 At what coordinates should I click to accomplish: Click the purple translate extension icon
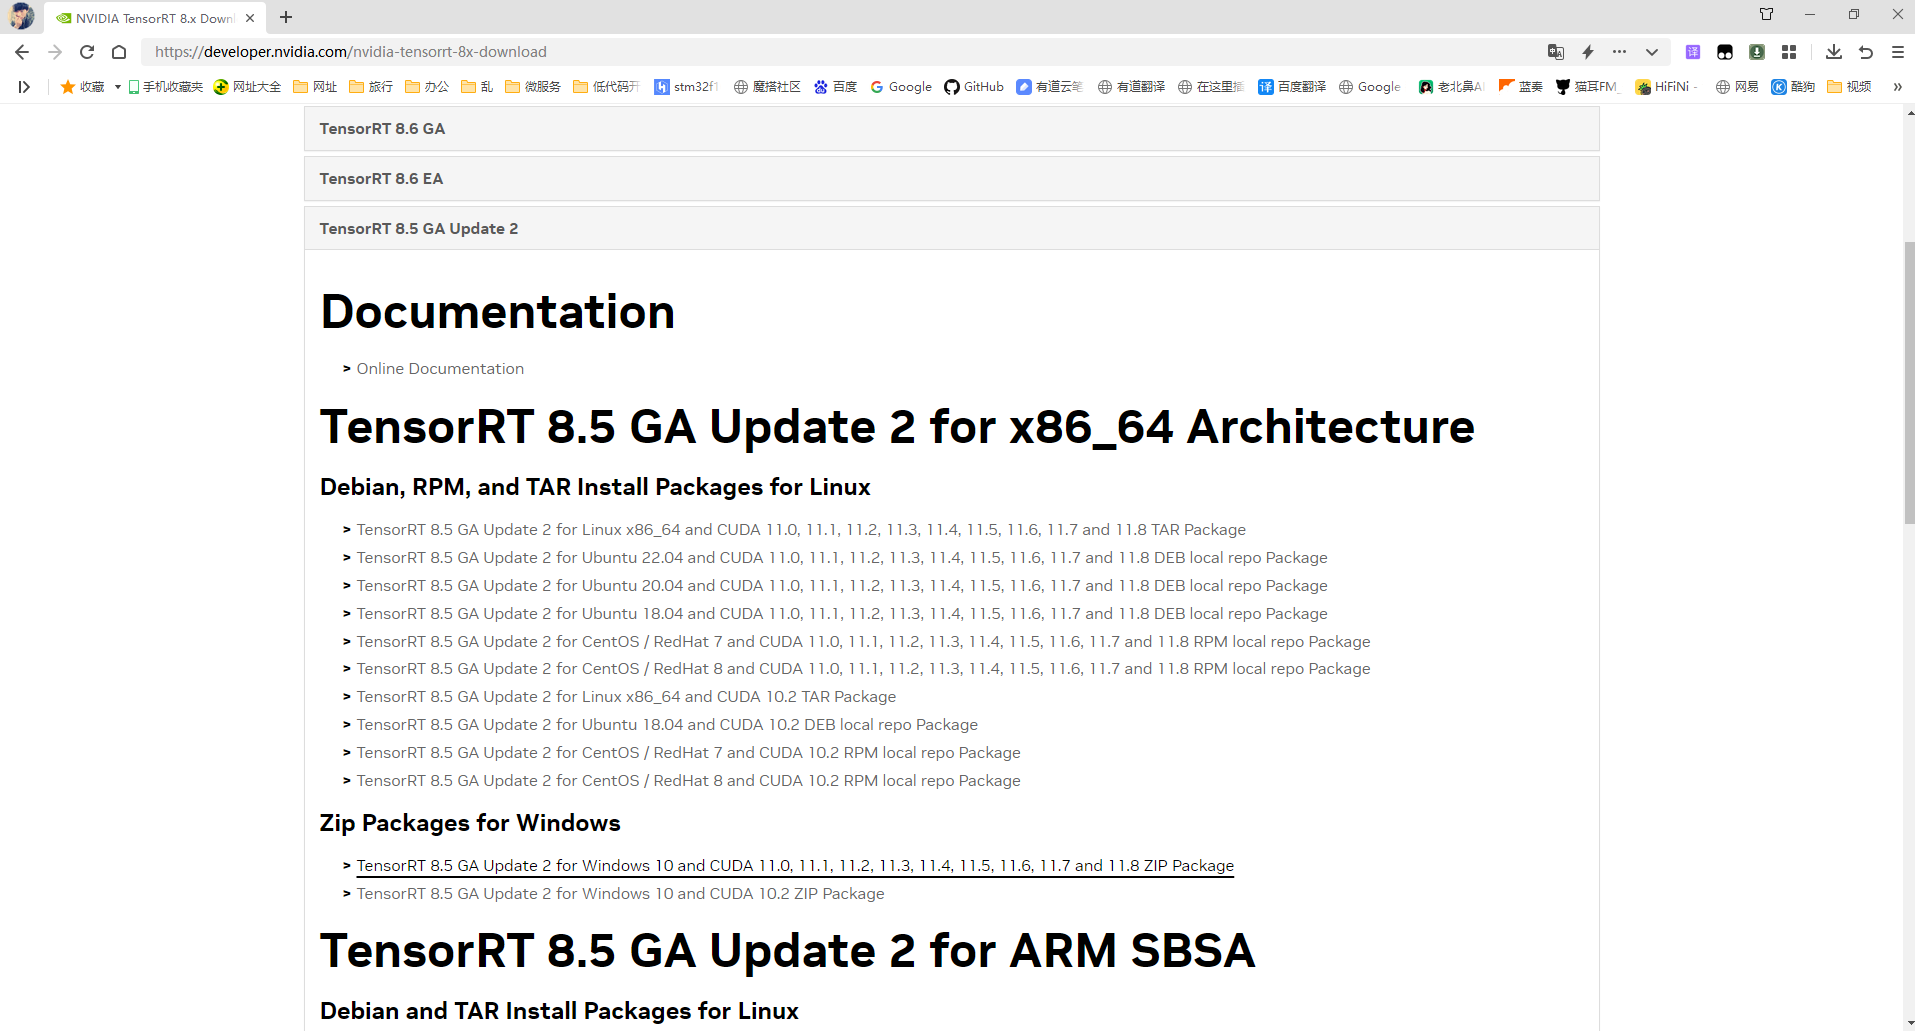tap(1692, 52)
